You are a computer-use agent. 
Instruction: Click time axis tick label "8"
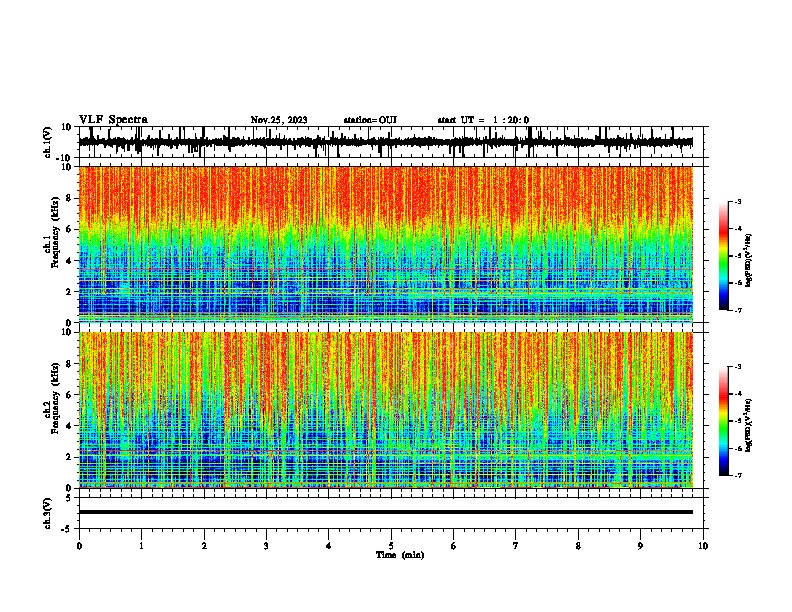click(578, 546)
